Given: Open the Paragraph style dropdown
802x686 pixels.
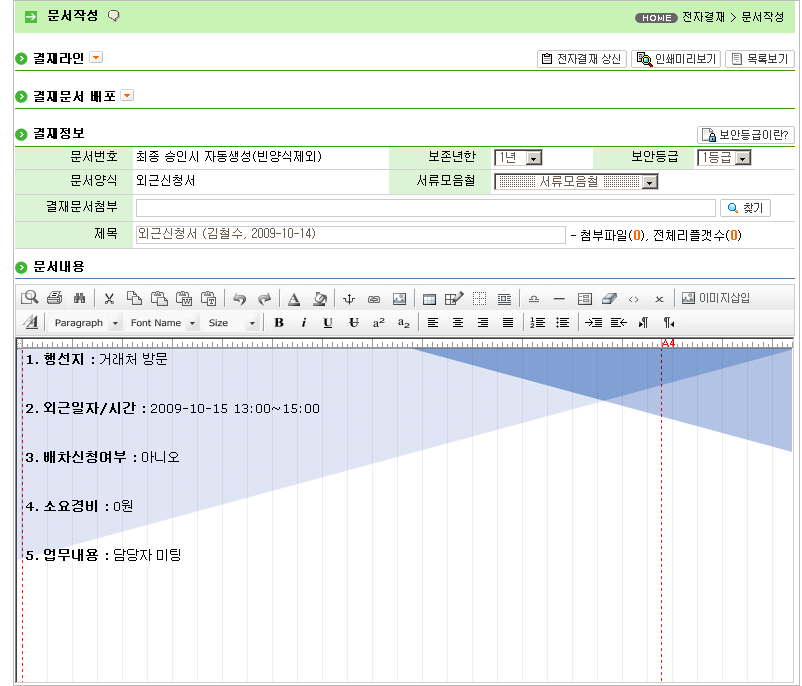Looking at the screenshot, I should pyautogui.click(x=85, y=323).
